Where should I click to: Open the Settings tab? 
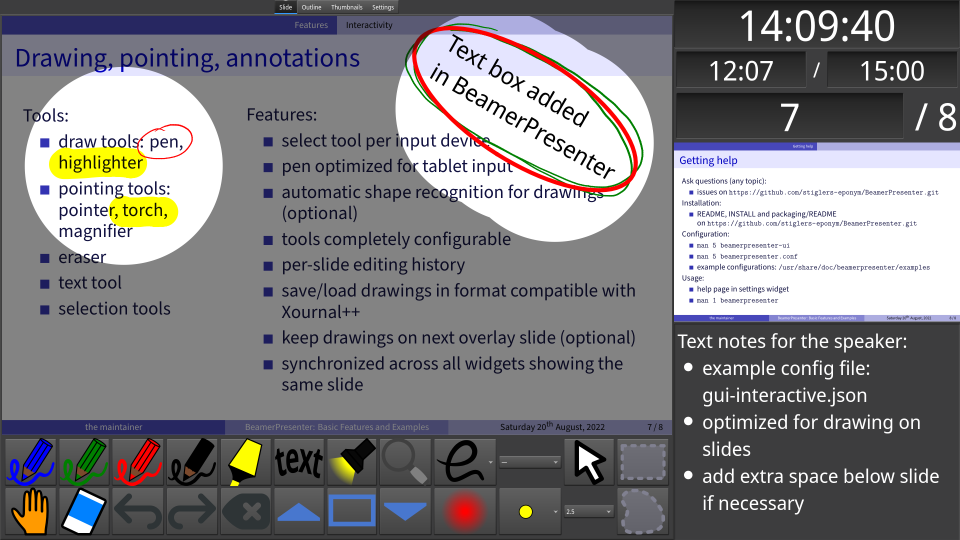(383, 7)
